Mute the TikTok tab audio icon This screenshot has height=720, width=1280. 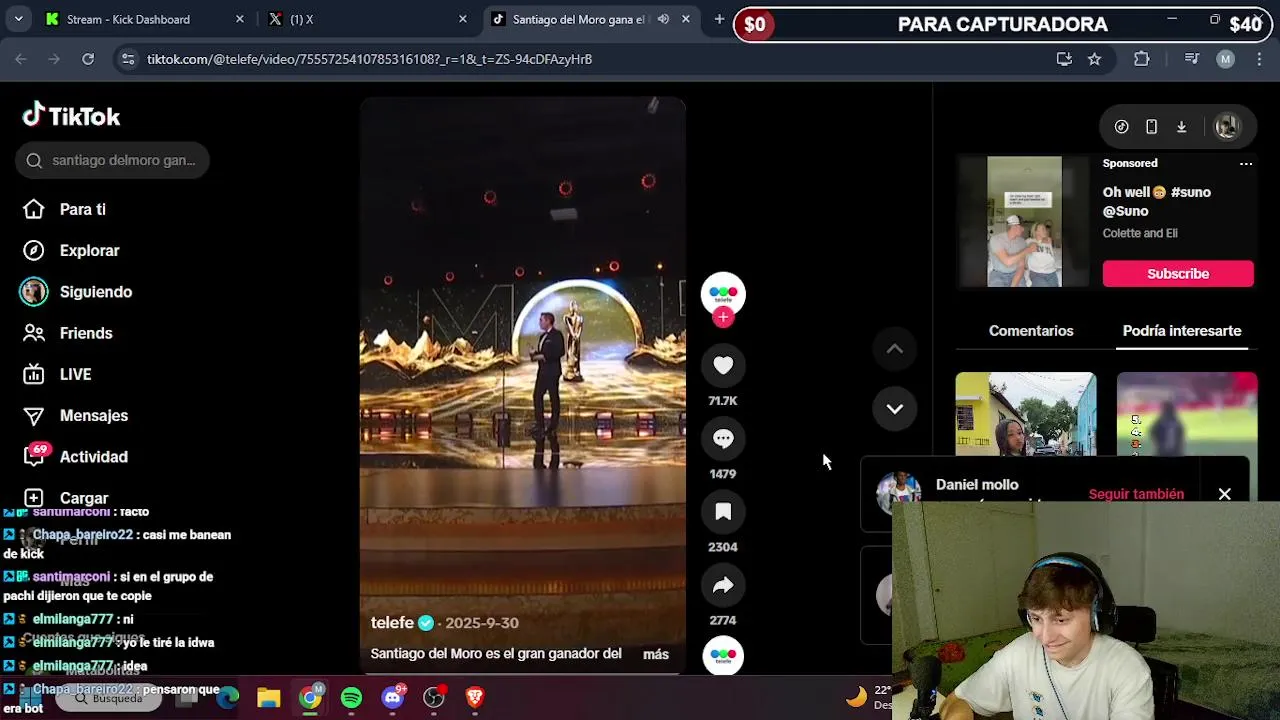[663, 19]
